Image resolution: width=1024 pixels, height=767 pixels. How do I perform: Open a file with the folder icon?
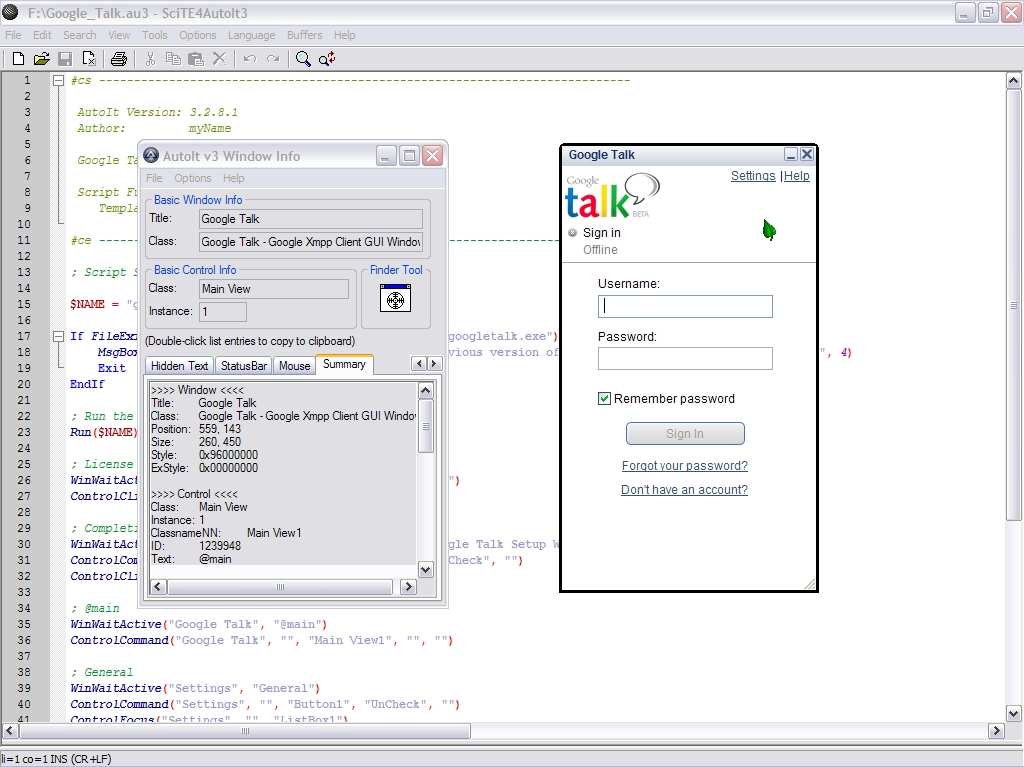pyautogui.click(x=42, y=59)
